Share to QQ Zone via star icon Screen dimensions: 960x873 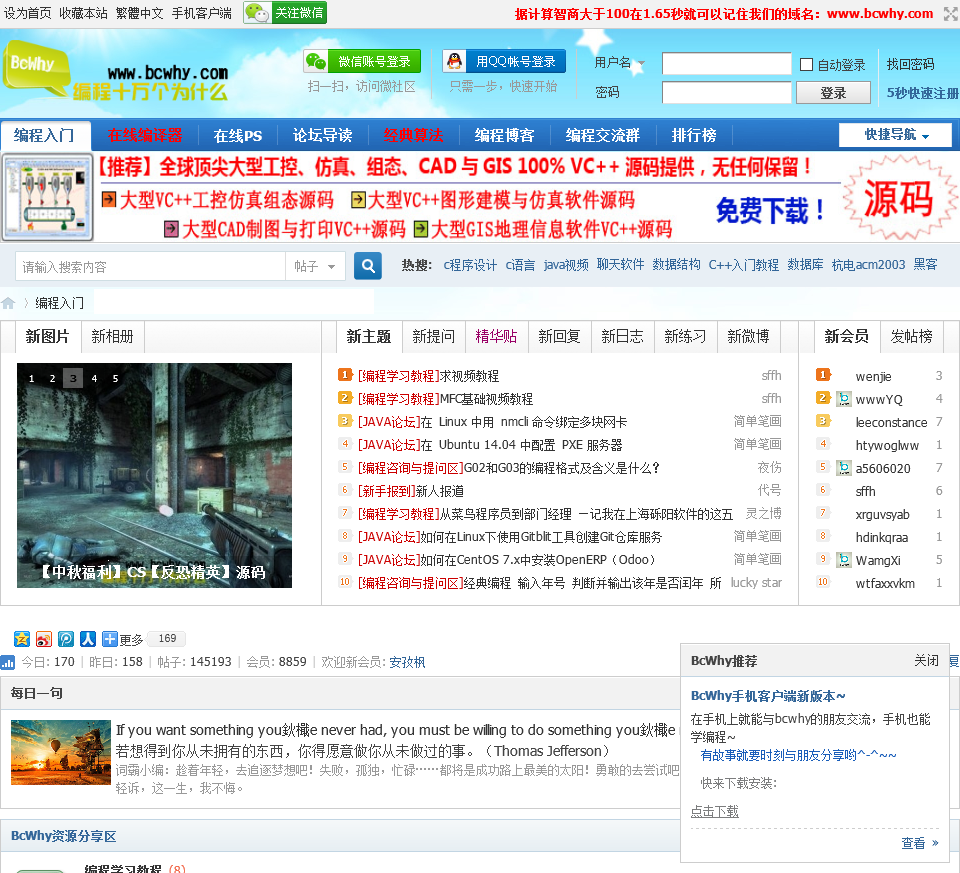pyautogui.click(x=21, y=639)
